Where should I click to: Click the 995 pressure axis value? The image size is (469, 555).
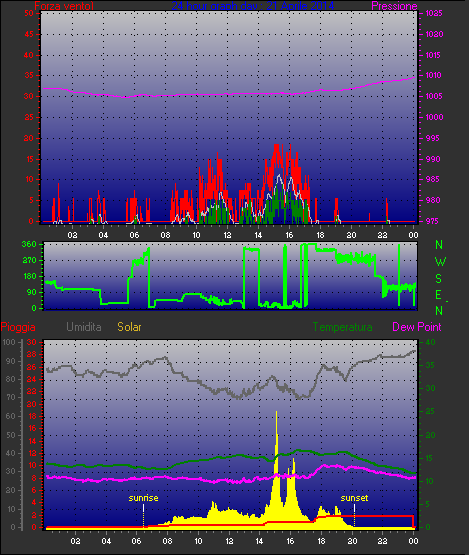click(x=433, y=138)
